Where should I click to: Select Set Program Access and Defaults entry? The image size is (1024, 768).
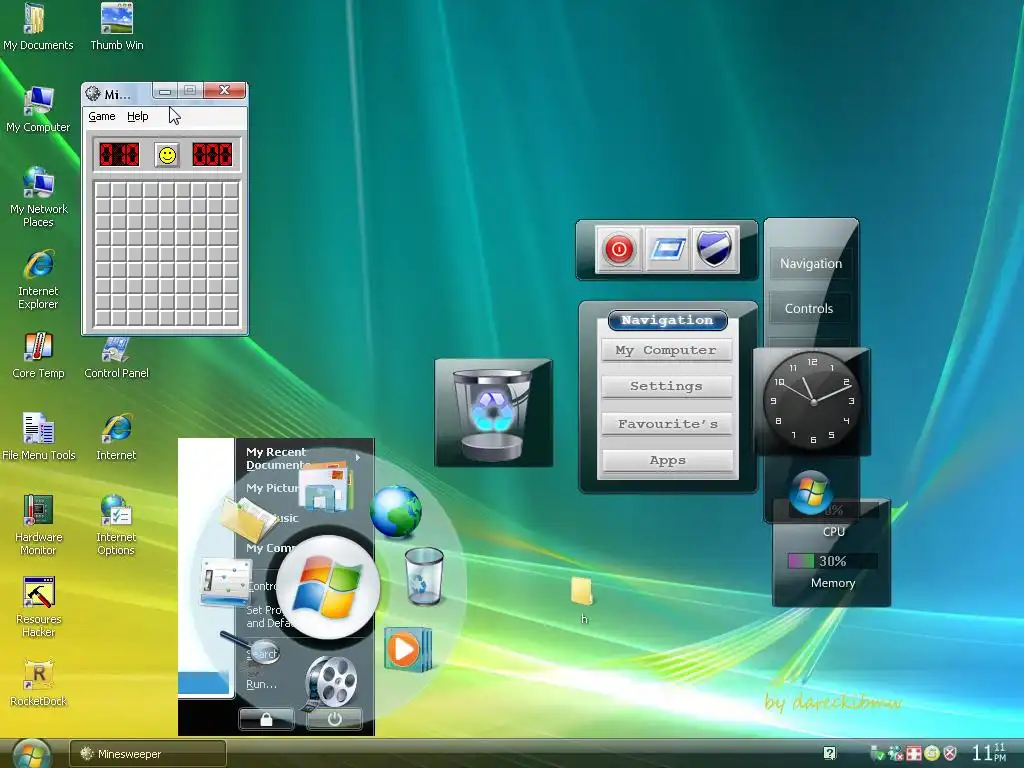pyautogui.click(x=270, y=616)
